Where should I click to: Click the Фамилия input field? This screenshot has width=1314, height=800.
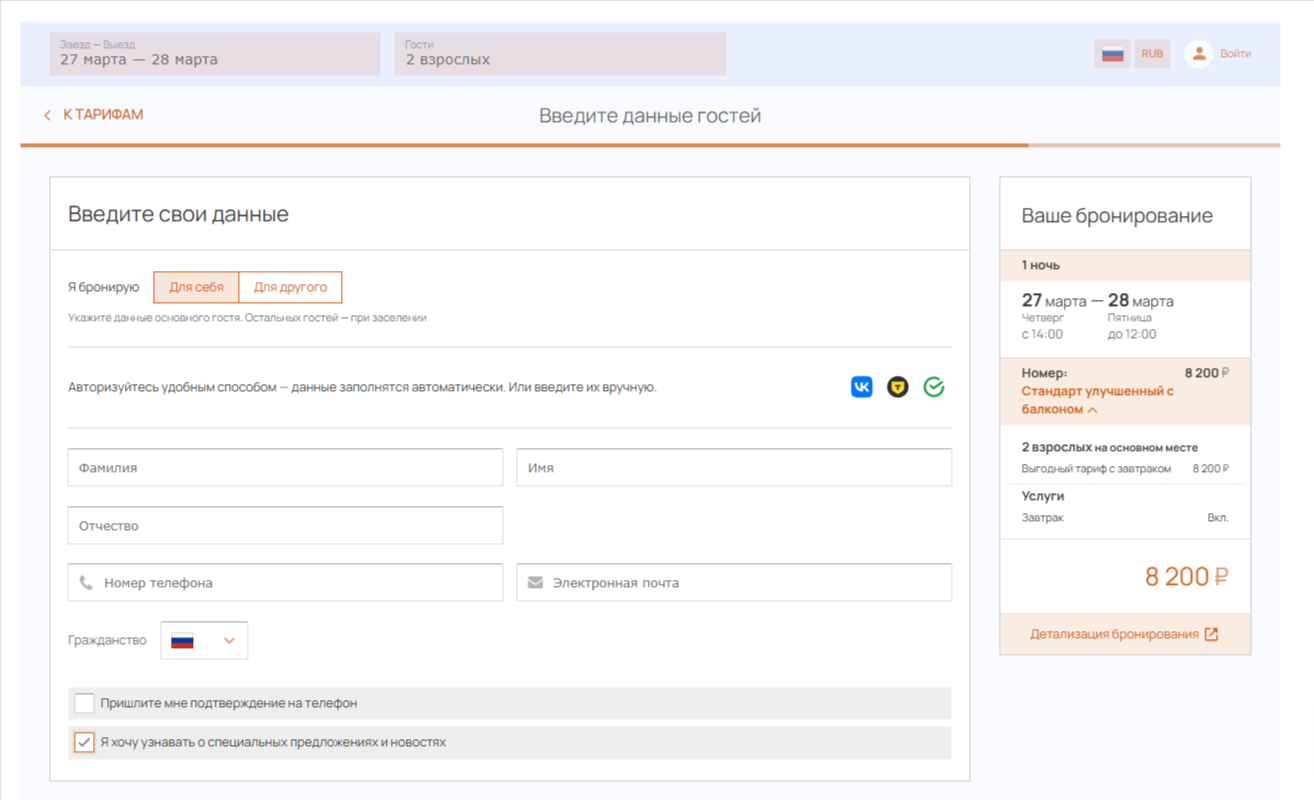pos(285,468)
